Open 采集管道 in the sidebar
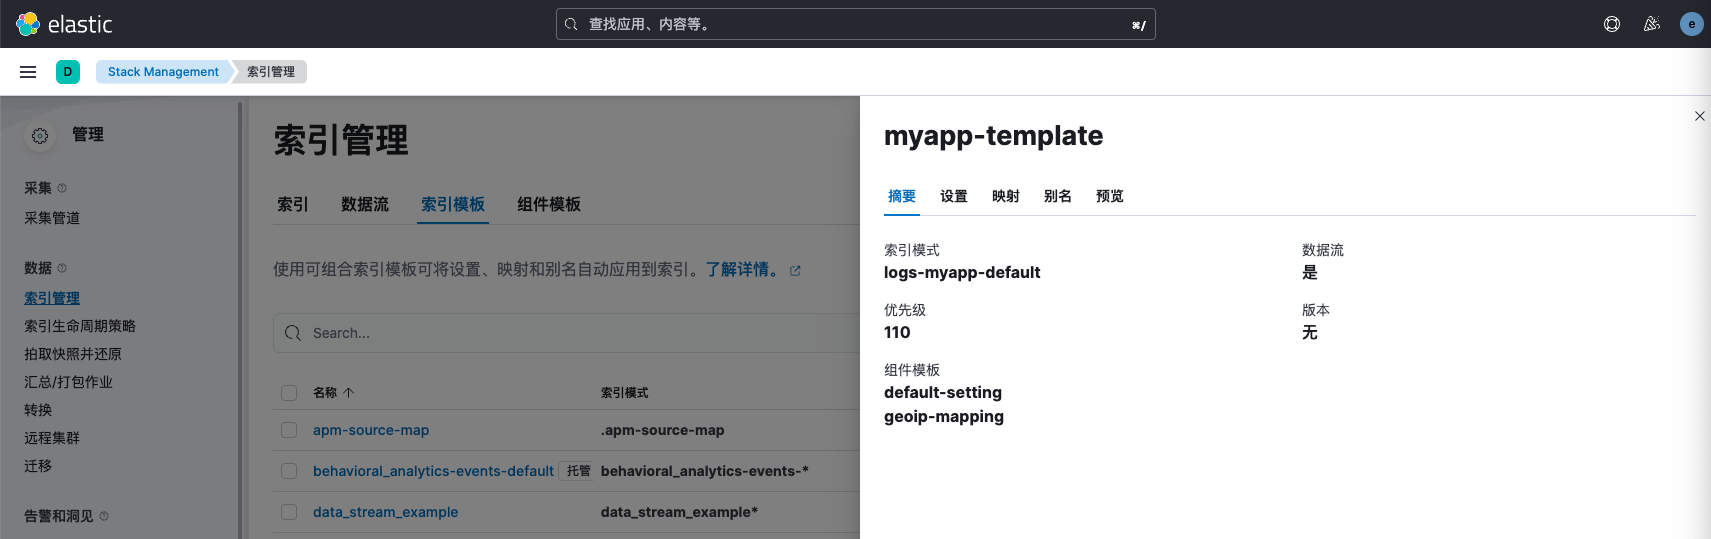 52,218
